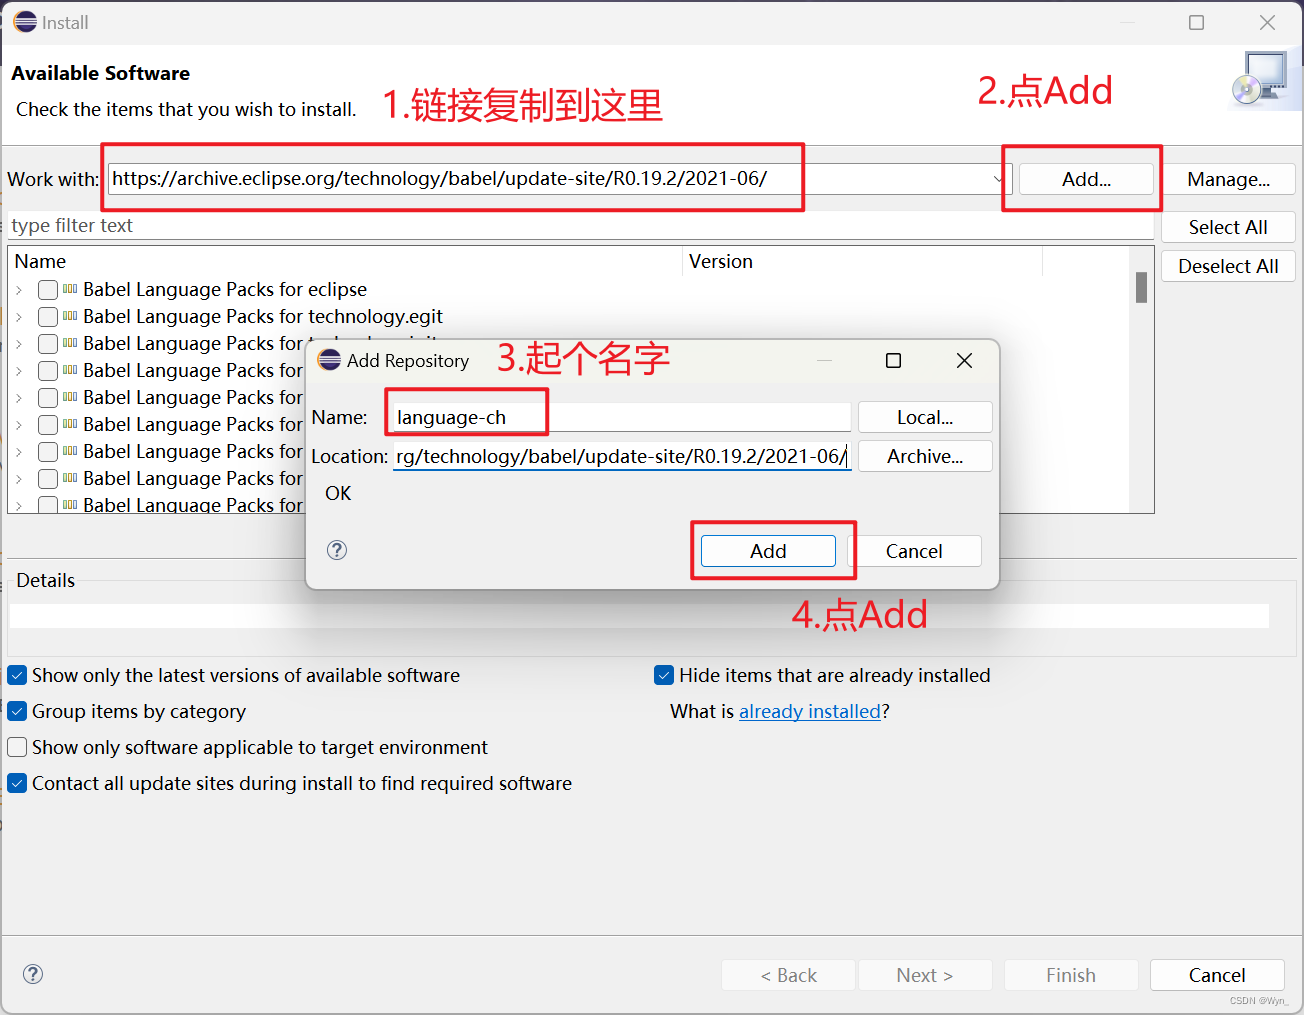Click package icon of Babel Language Packs for eclipse
1304x1015 pixels.
click(x=70, y=289)
